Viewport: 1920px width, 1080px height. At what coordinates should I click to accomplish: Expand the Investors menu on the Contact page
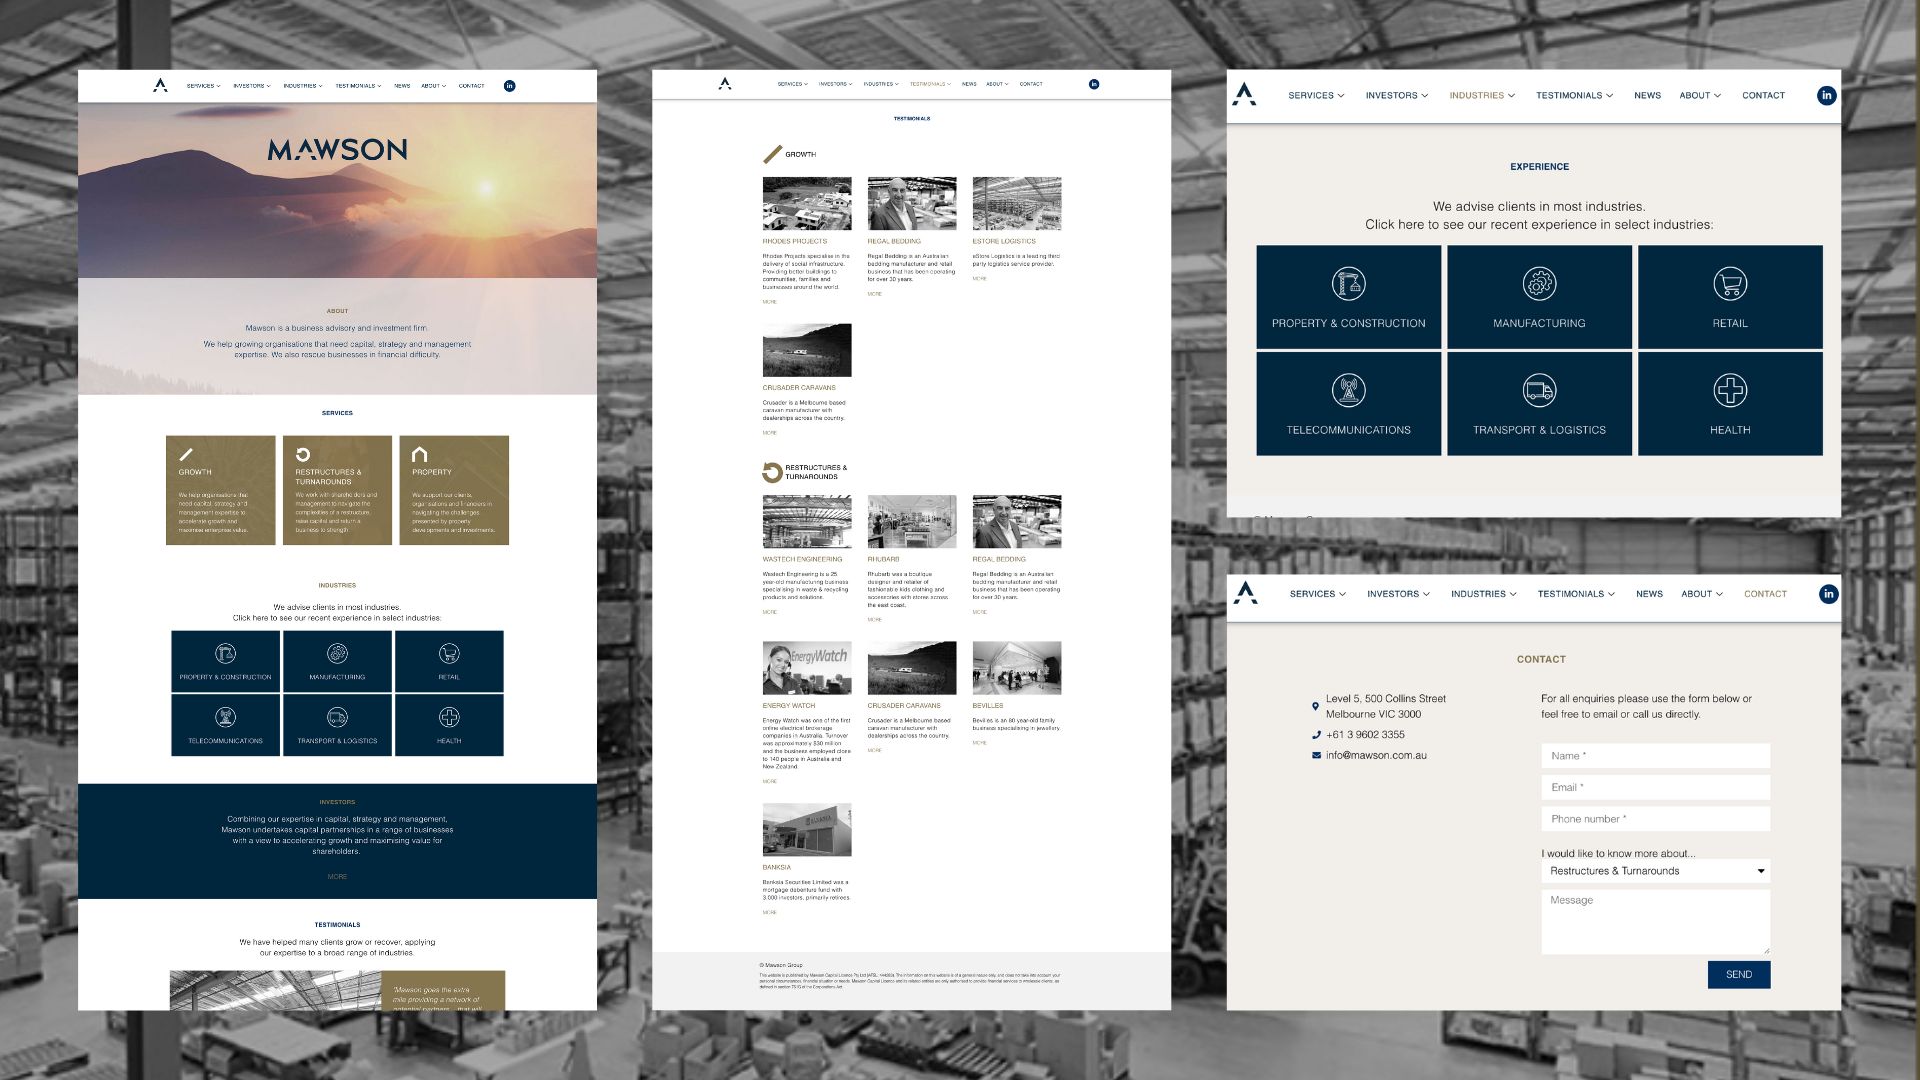[1398, 594]
